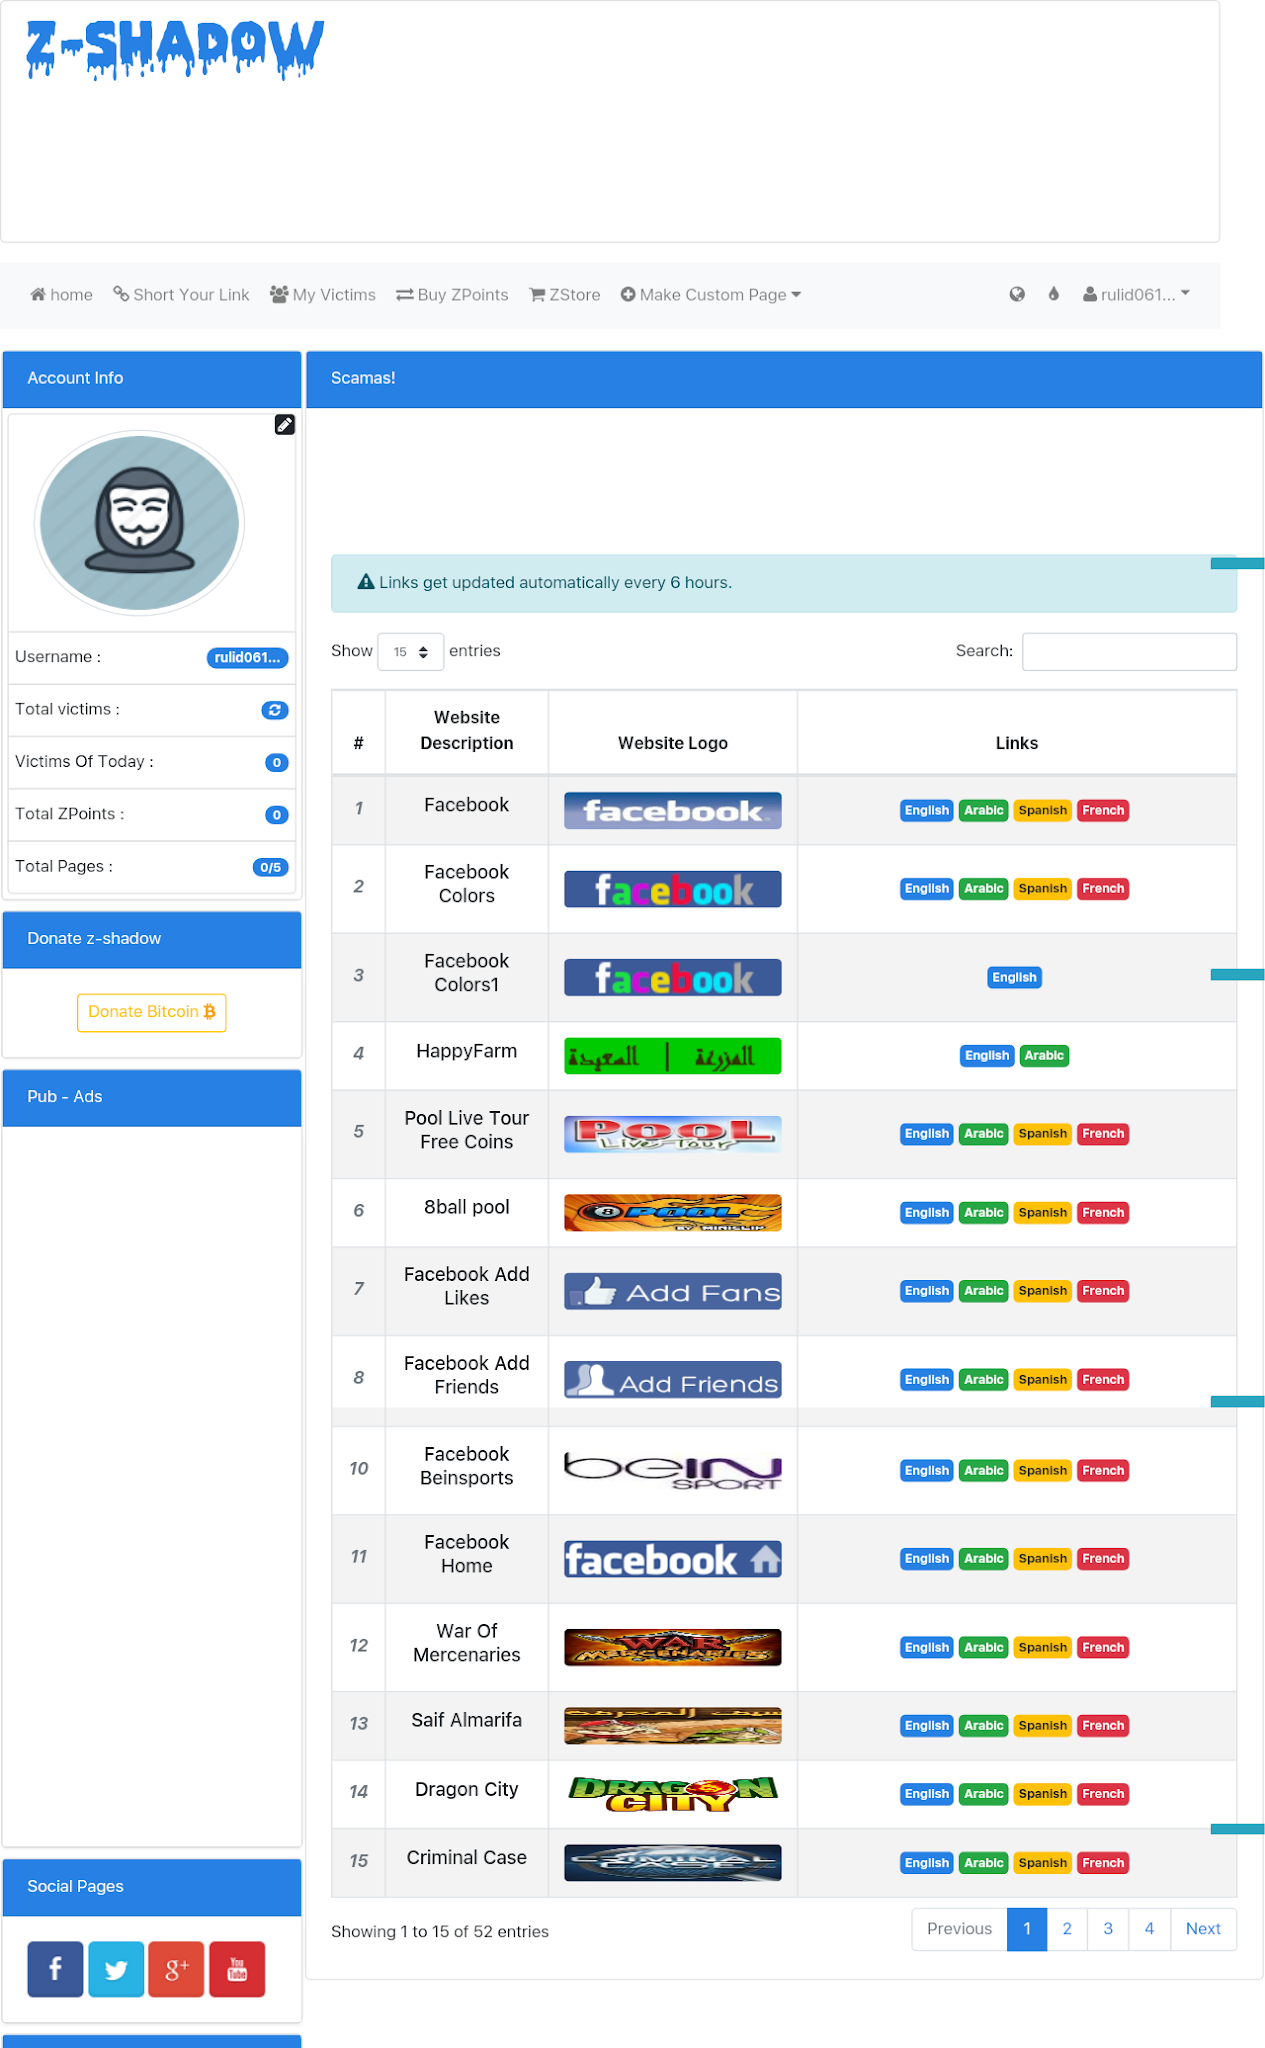The width and height of the screenshot is (1265, 2048).
Task: Click Spanish link for Facebook Add Likes
Action: pyautogui.click(x=1043, y=1291)
